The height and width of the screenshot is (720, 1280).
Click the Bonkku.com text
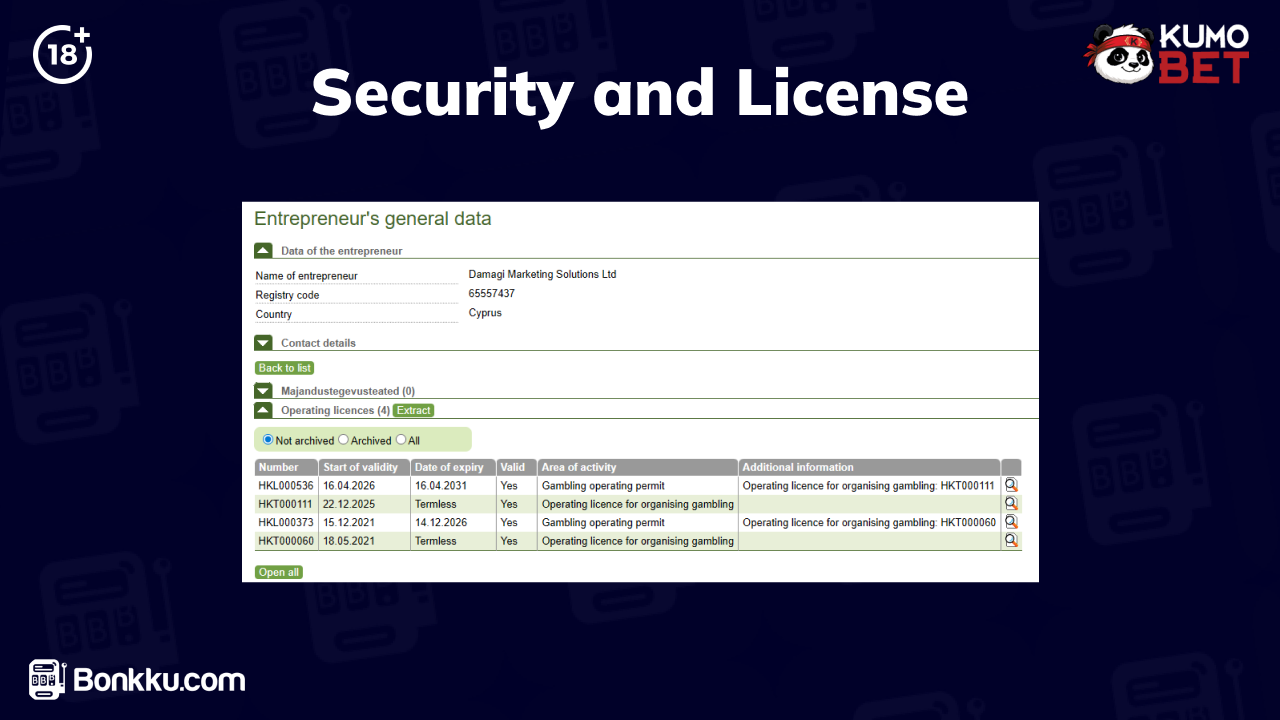[159, 680]
